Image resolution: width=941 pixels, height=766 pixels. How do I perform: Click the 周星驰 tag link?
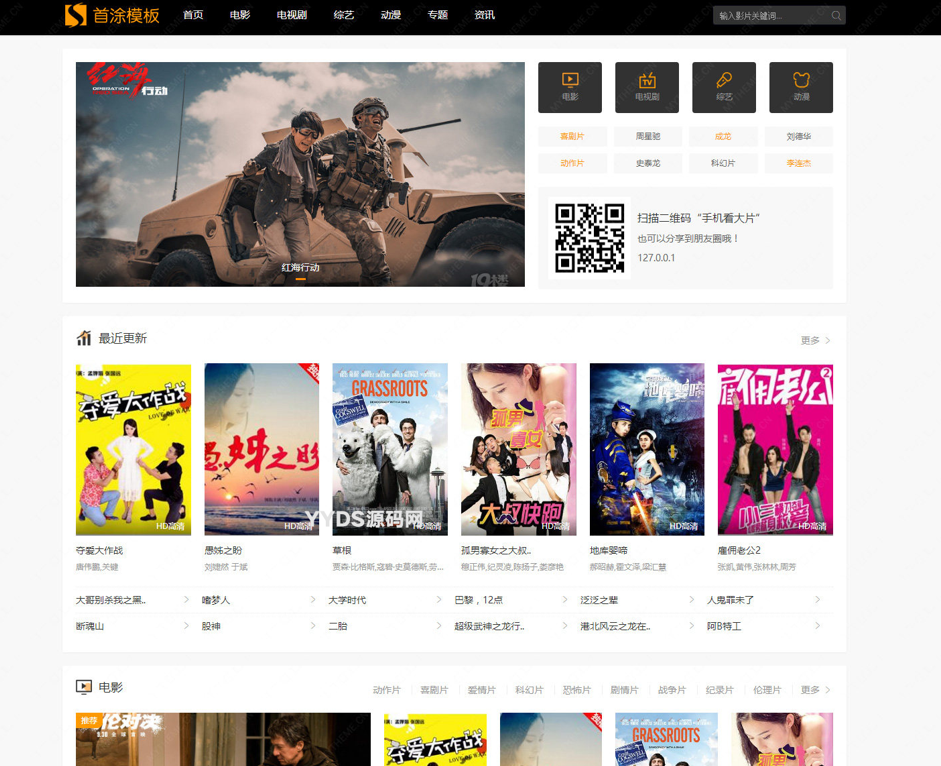[647, 137]
